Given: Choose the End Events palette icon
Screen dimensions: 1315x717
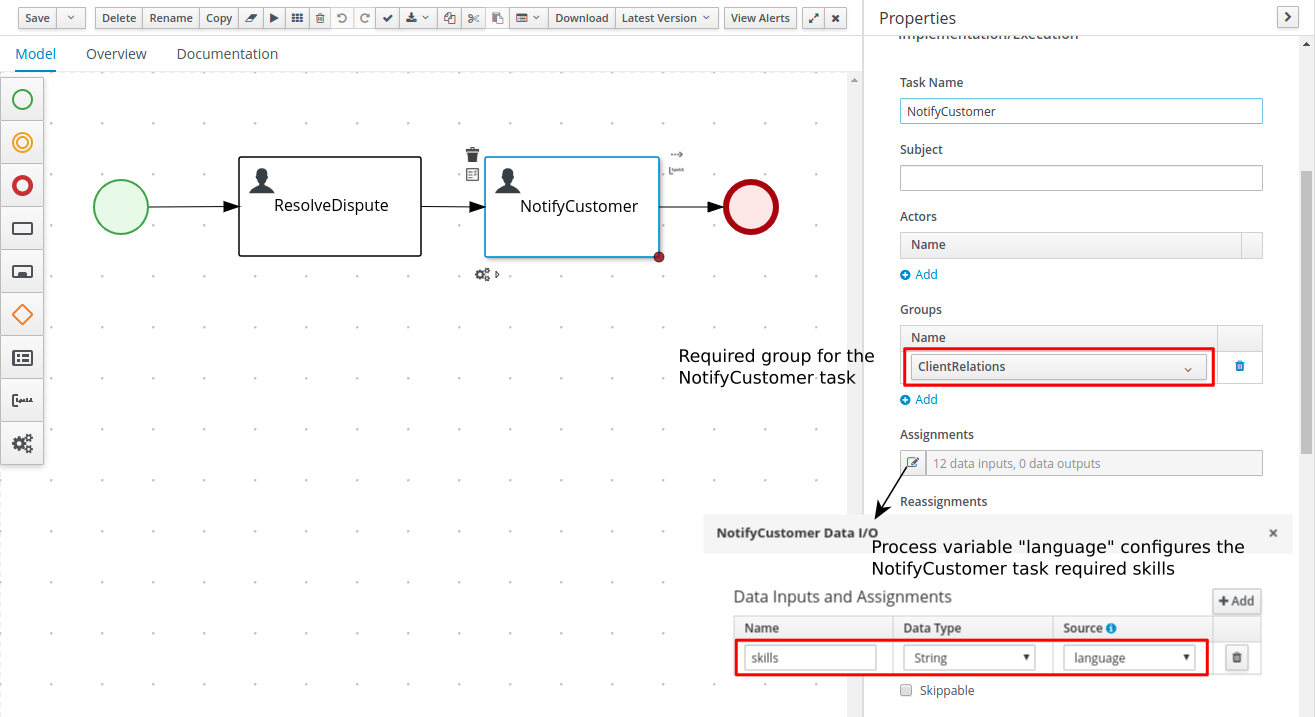Looking at the screenshot, I should click(x=22, y=186).
